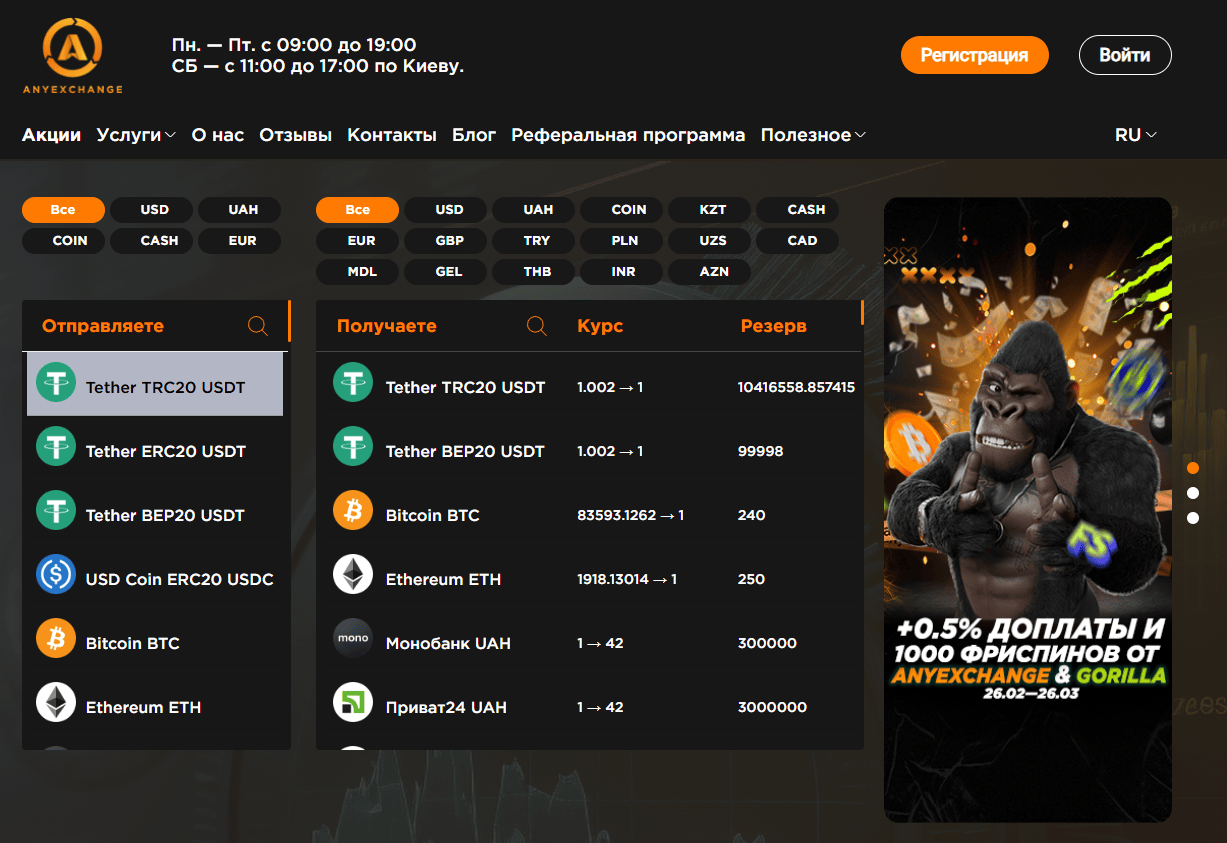The width and height of the screenshot is (1227, 843).
Task: Go to Отзывы page
Action: click(295, 135)
